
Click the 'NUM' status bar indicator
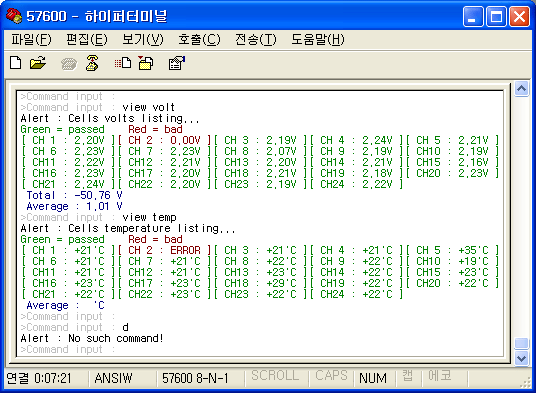click(x=373, y=378)
